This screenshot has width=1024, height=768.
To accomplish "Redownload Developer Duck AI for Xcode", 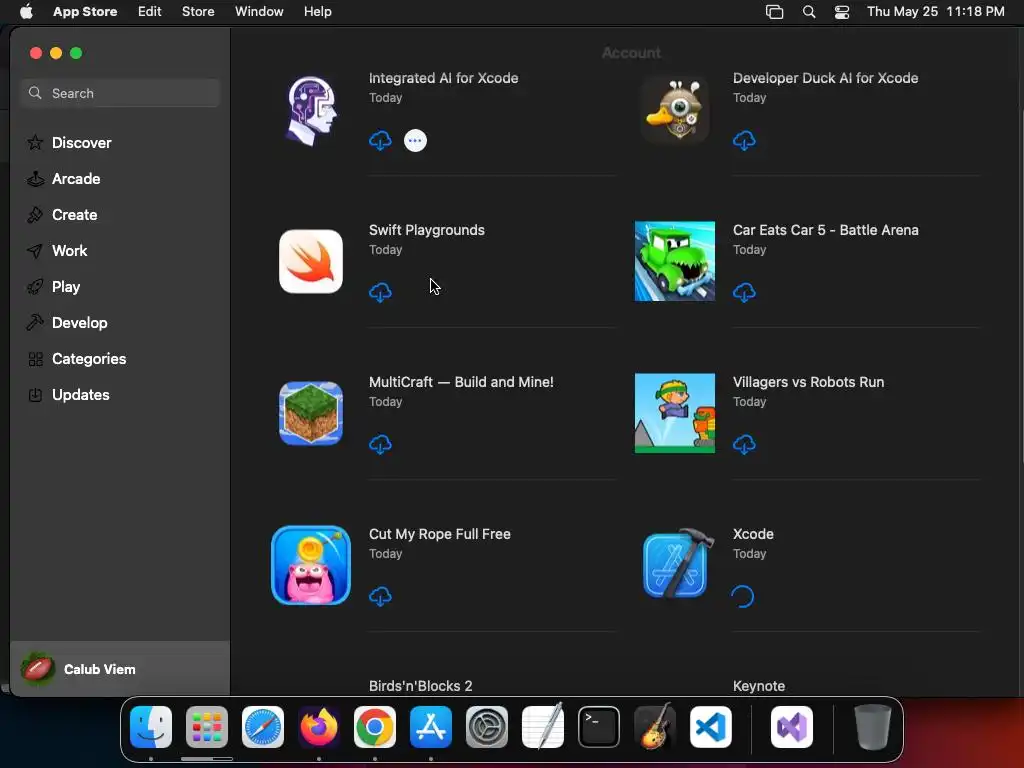I will 744,140.
